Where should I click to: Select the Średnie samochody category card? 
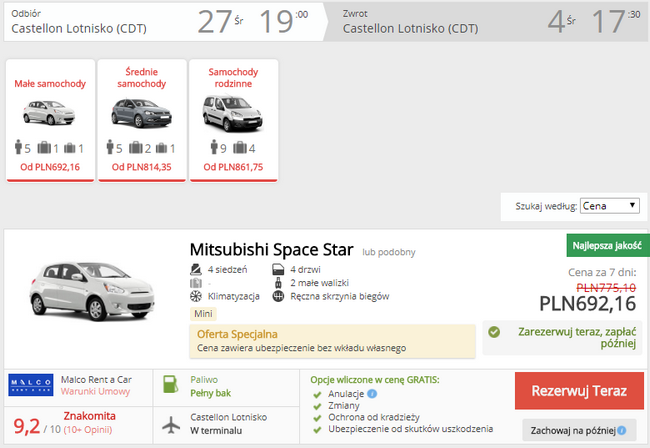(x=142, y=121)
